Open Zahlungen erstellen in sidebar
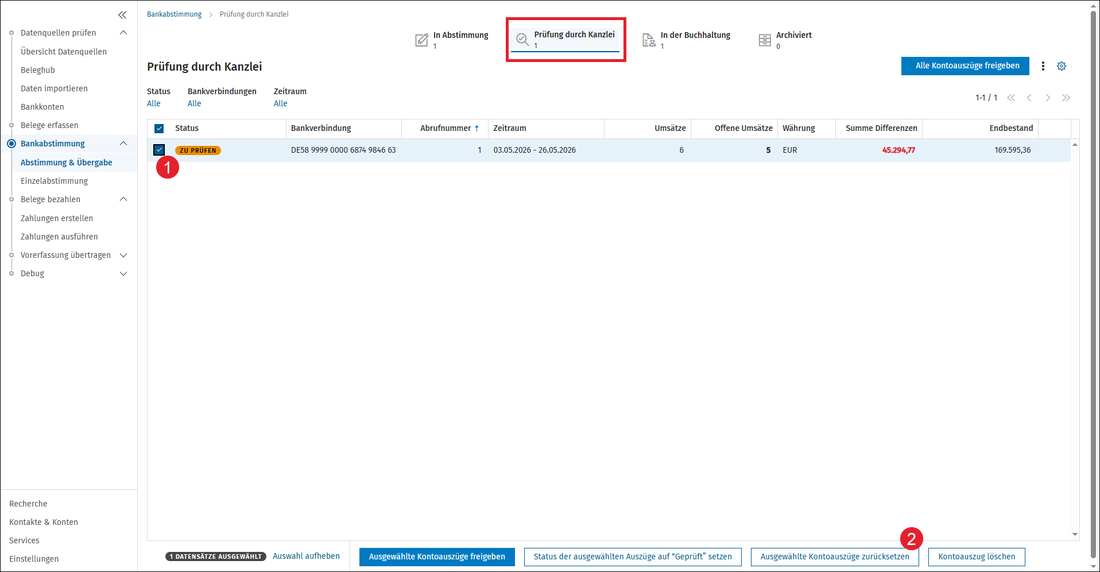This screenshot has height=572, width=1100. click(57, 218)
